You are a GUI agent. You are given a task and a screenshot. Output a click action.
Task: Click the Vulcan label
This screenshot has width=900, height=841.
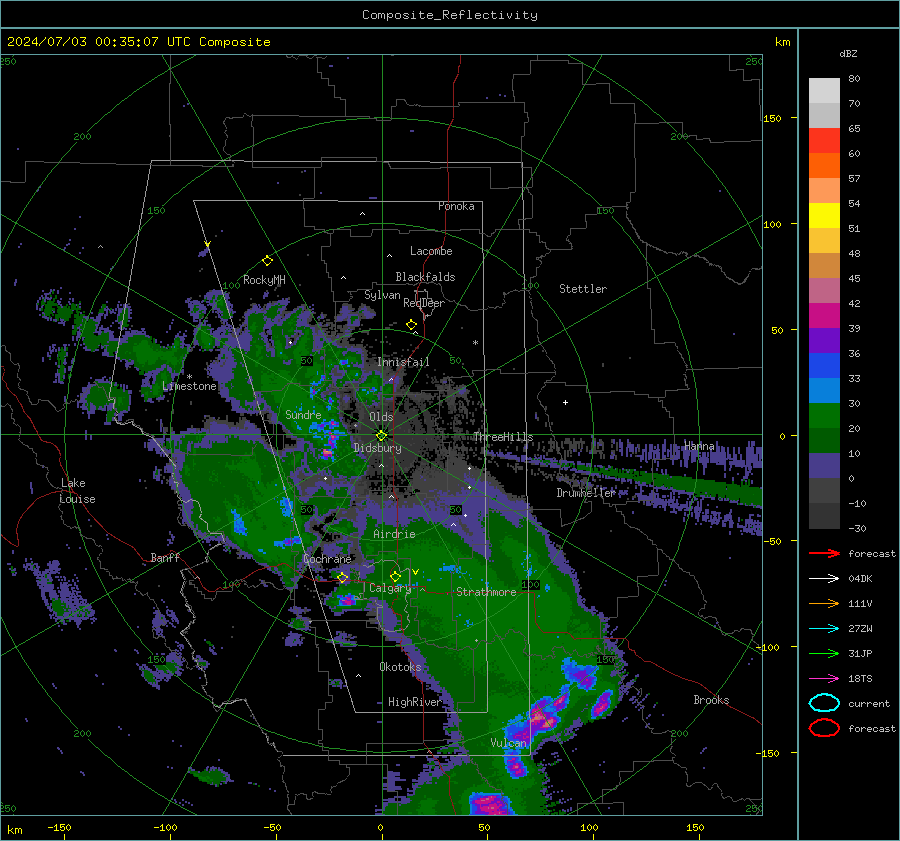[509, 743]
